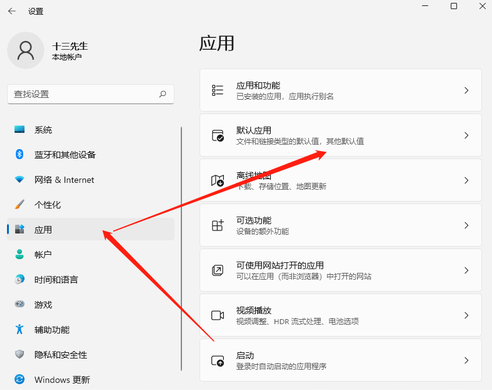Open the 可选功能 title

pyautogui.click(x=254, y=220)
